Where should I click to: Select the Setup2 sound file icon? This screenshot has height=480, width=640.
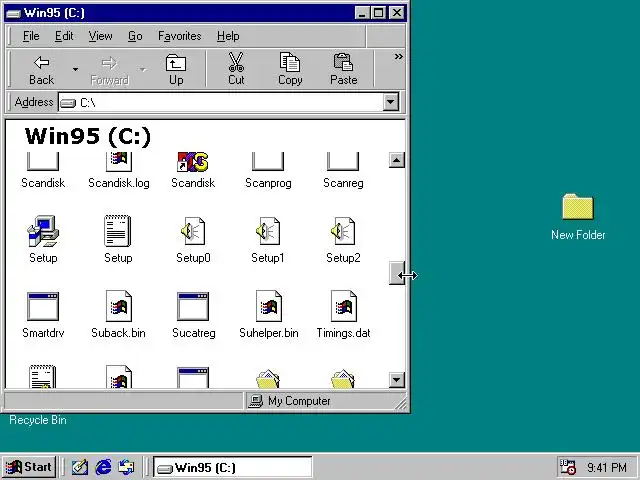point(343,231)
